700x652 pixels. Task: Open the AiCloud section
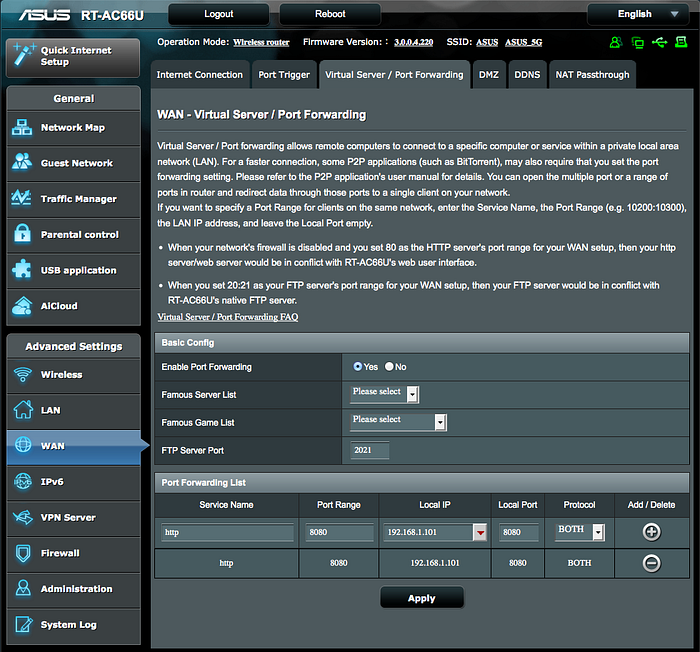tap(74, 306)
